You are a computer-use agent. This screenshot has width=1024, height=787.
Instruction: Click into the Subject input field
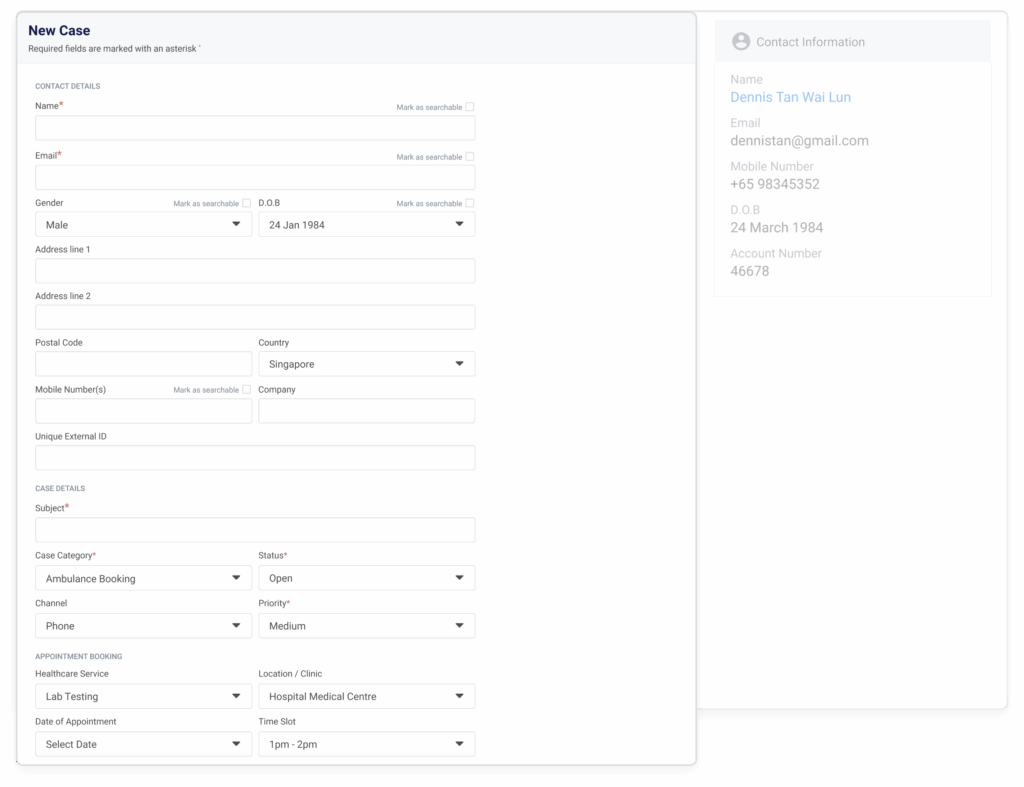[x=255, y=530]
